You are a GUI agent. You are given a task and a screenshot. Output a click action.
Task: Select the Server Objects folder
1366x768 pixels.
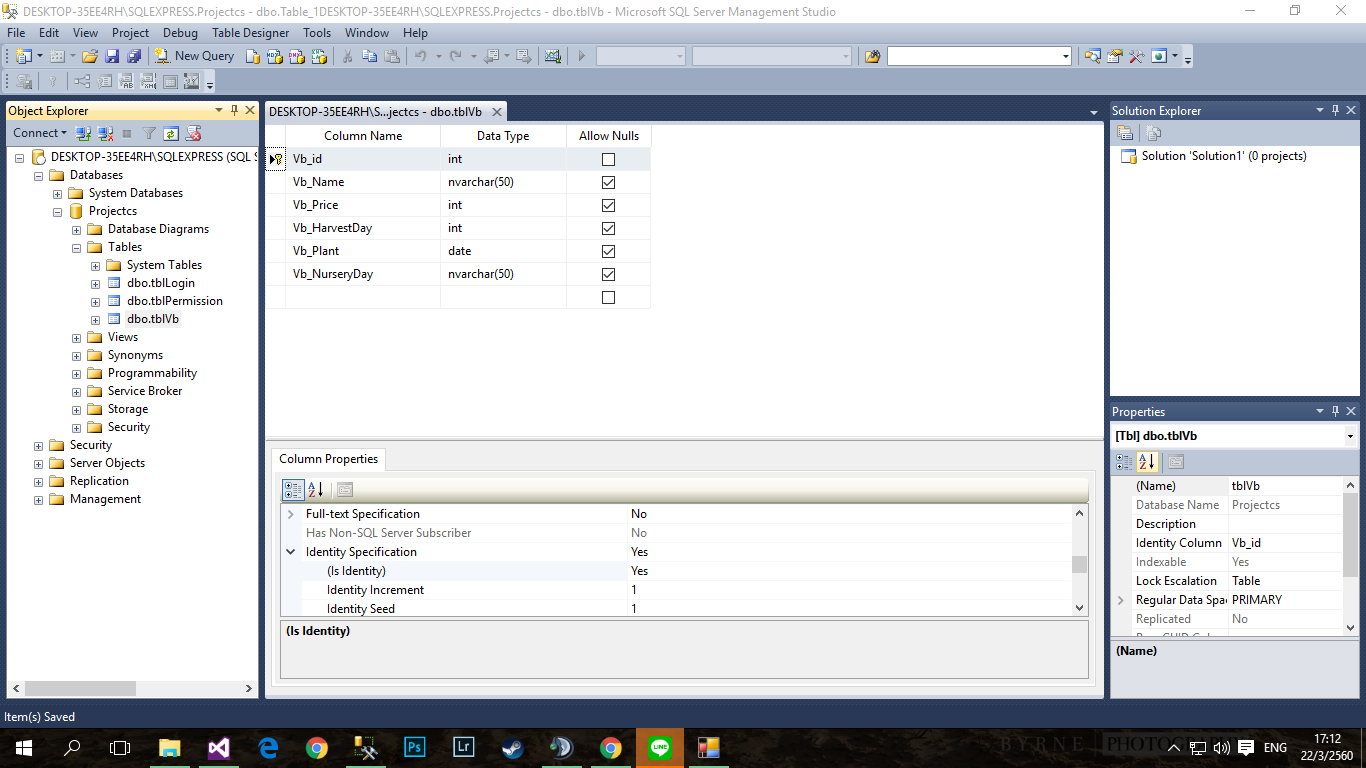107,463
